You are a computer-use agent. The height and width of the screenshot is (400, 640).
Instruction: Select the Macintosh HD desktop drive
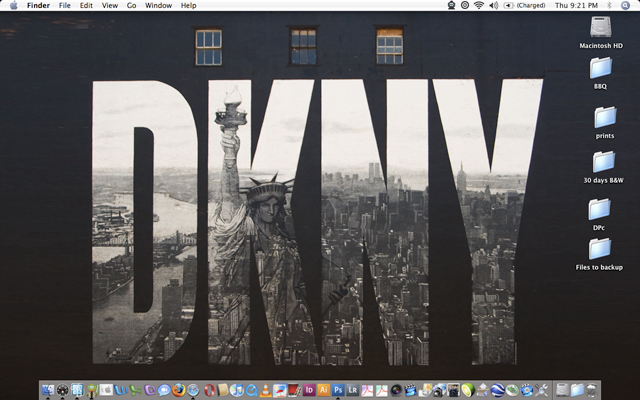601,32
